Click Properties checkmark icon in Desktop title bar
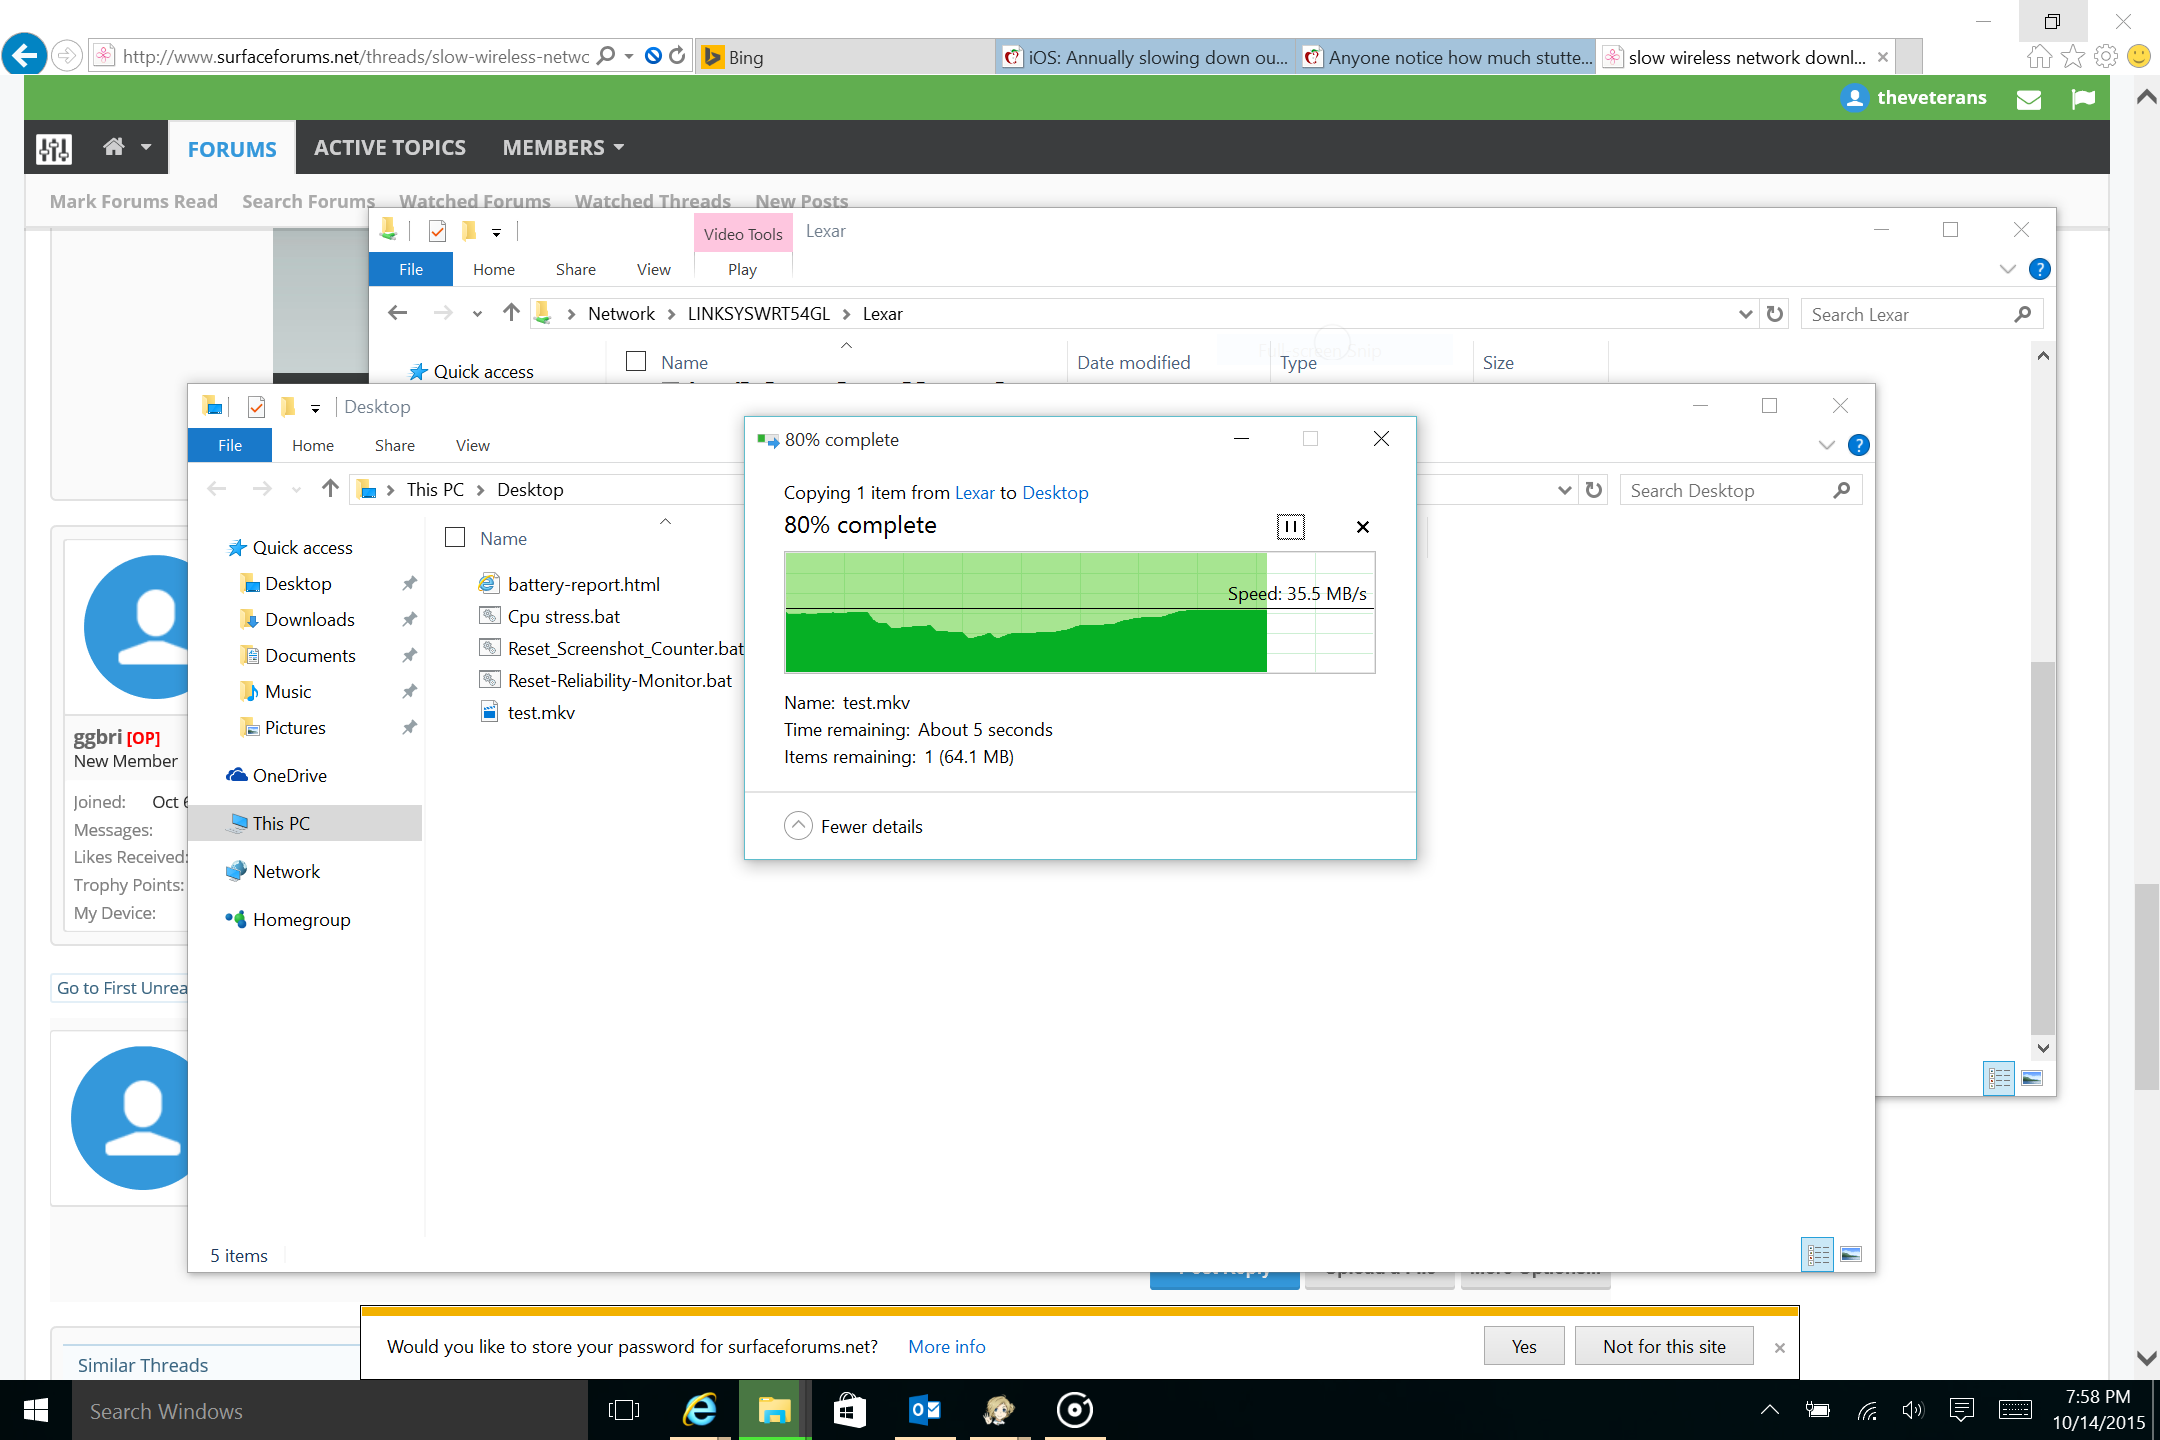 257,406
